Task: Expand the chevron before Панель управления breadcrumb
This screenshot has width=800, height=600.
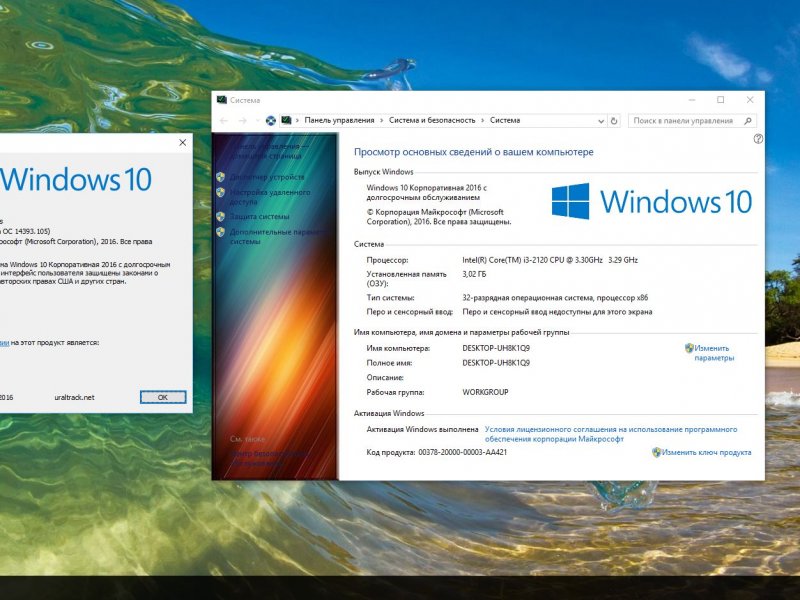Action: pyautogui.click(x=297, y=121)
